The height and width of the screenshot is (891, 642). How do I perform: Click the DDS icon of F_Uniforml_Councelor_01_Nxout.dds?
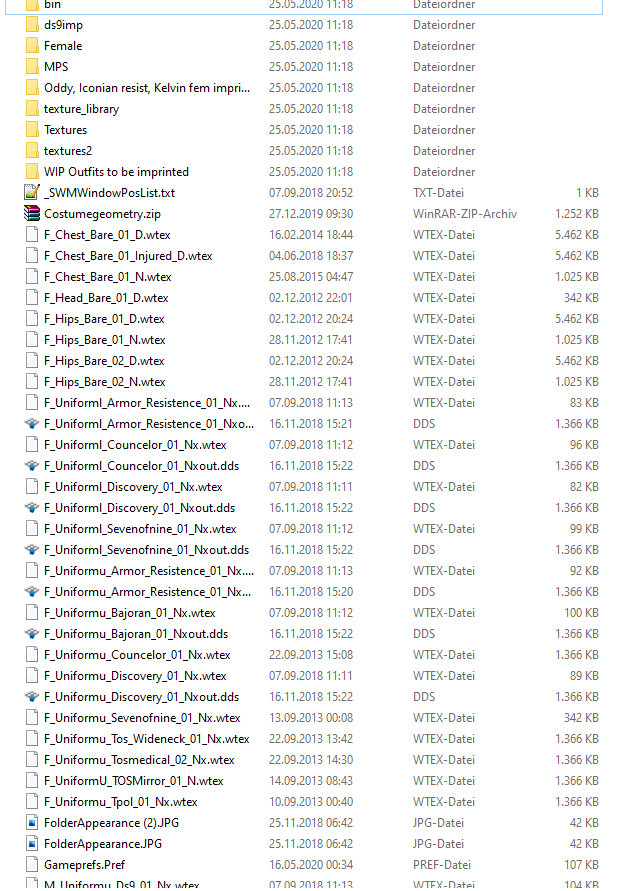[32, 466]
